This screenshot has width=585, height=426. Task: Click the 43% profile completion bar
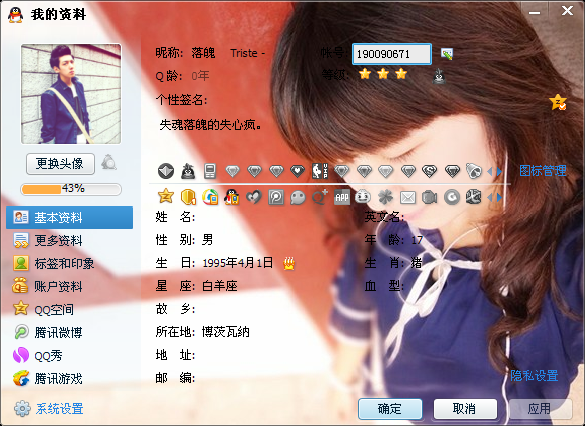coord(71,189)
